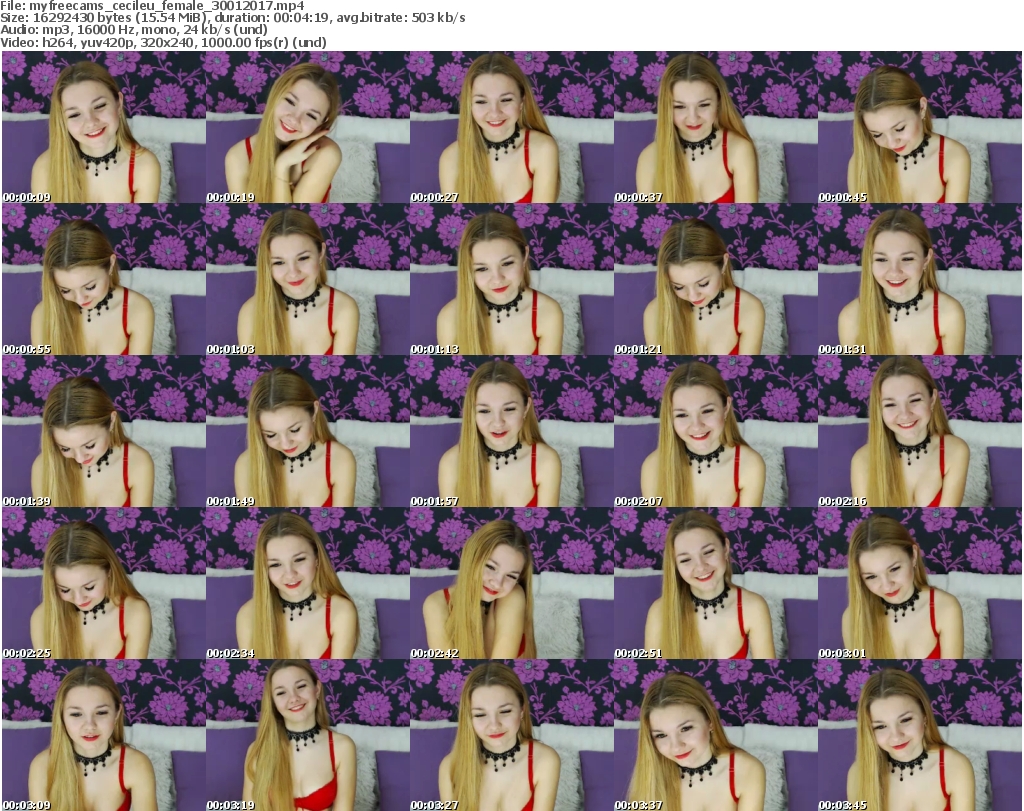Open the thumbnail marked 00:00:37
Viewport: 1024px width, 811px height.
tap(714, 128)
